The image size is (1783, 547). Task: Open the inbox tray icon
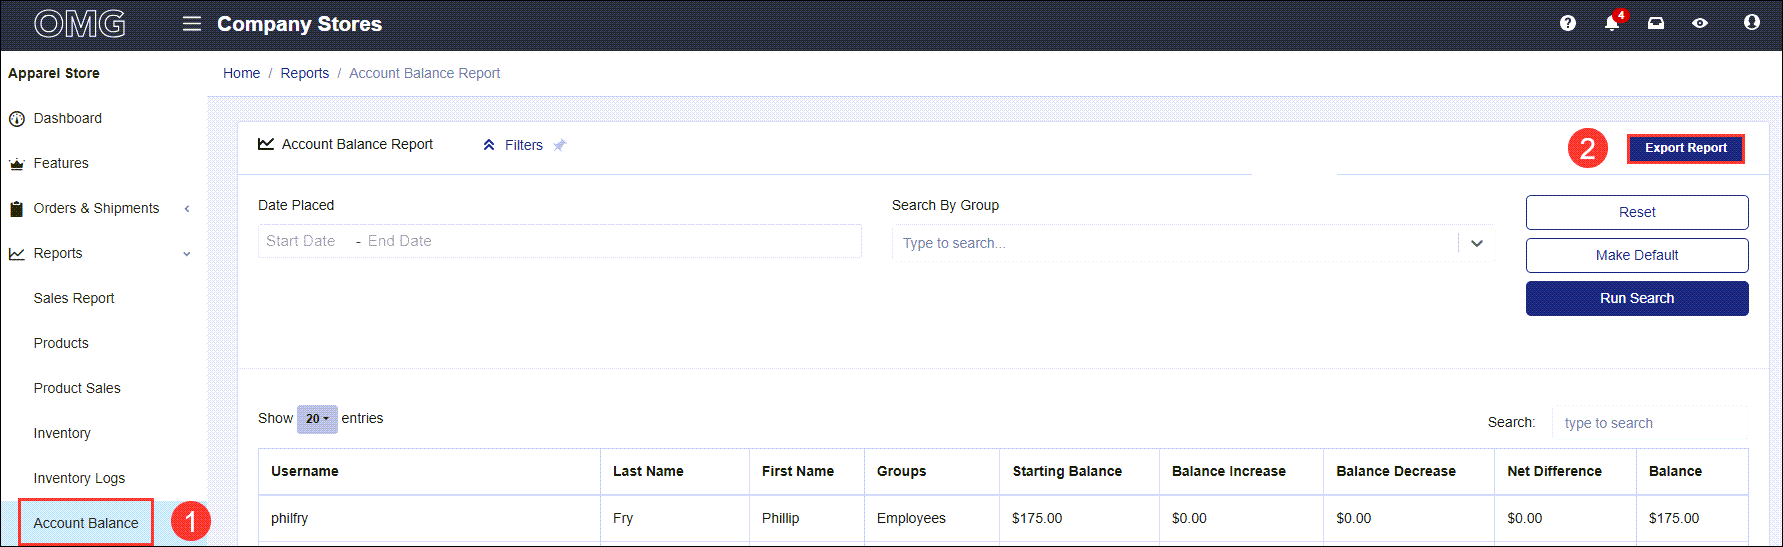(x=1656, y=23)
